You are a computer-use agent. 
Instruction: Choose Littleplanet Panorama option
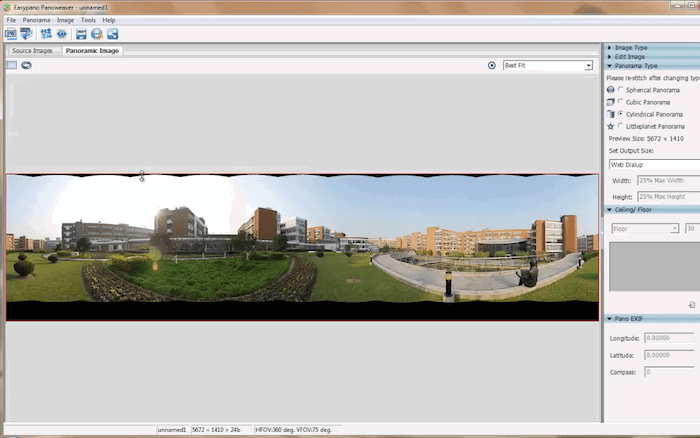tap(620, 127)
